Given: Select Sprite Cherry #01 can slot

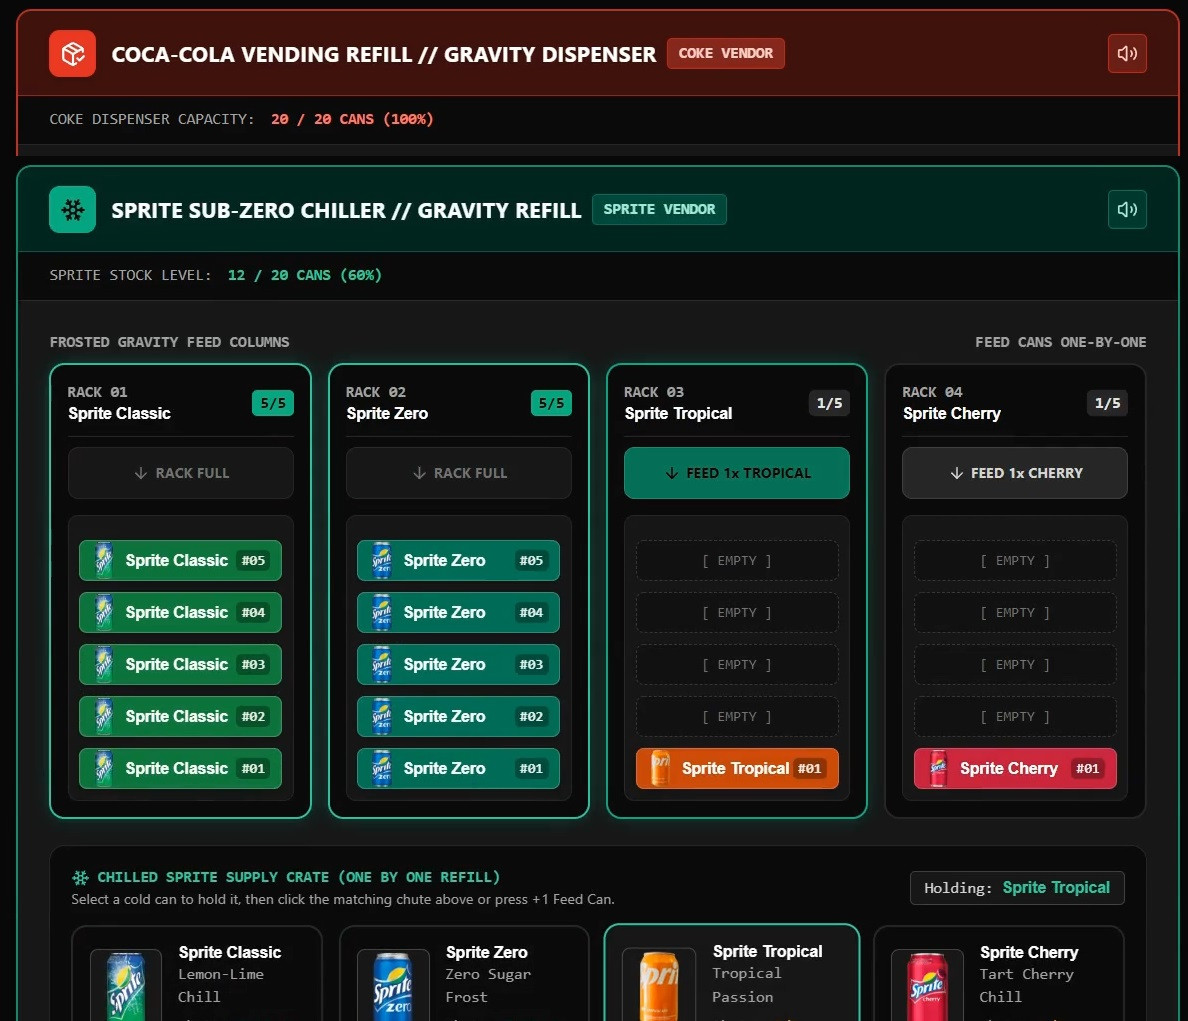Looking at the screenshot, I should pos(1015,768).
